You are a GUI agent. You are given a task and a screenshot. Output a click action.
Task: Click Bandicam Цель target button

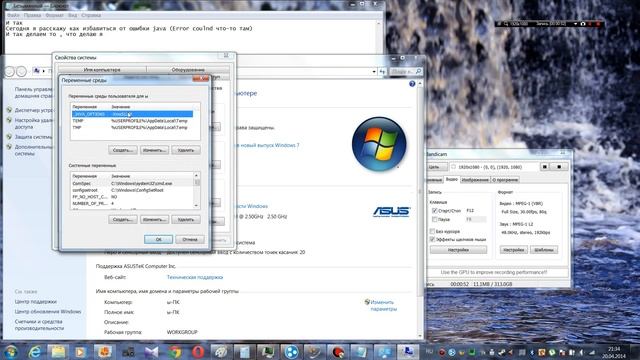(436, 167)
